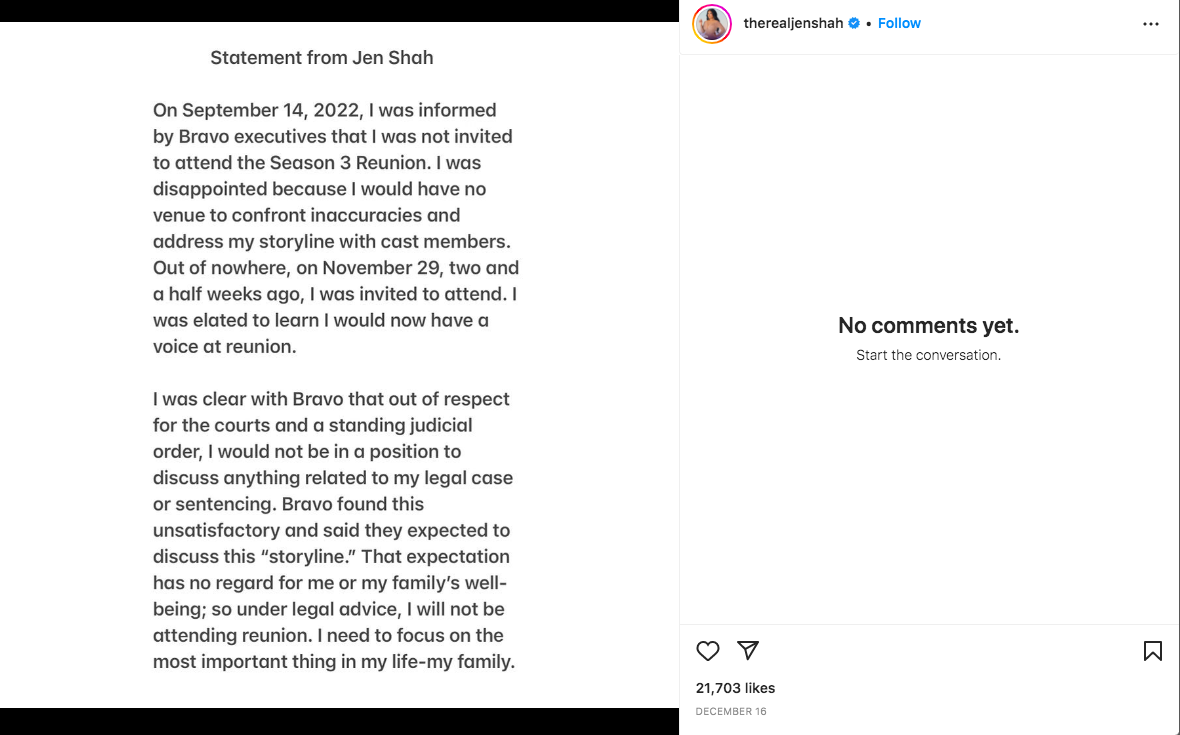
Task: Save the post with the bookmark icon
Action: (x=1152, y=651)
